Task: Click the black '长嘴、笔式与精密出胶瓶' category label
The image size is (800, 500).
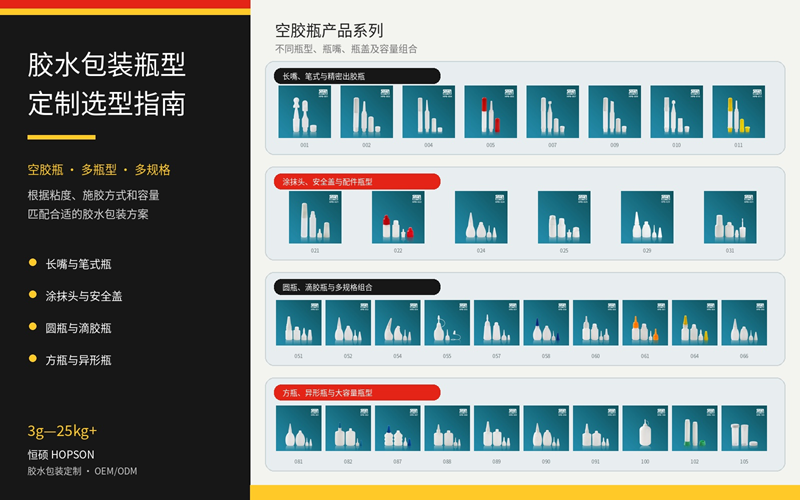Action: click(x=357, y=76)
